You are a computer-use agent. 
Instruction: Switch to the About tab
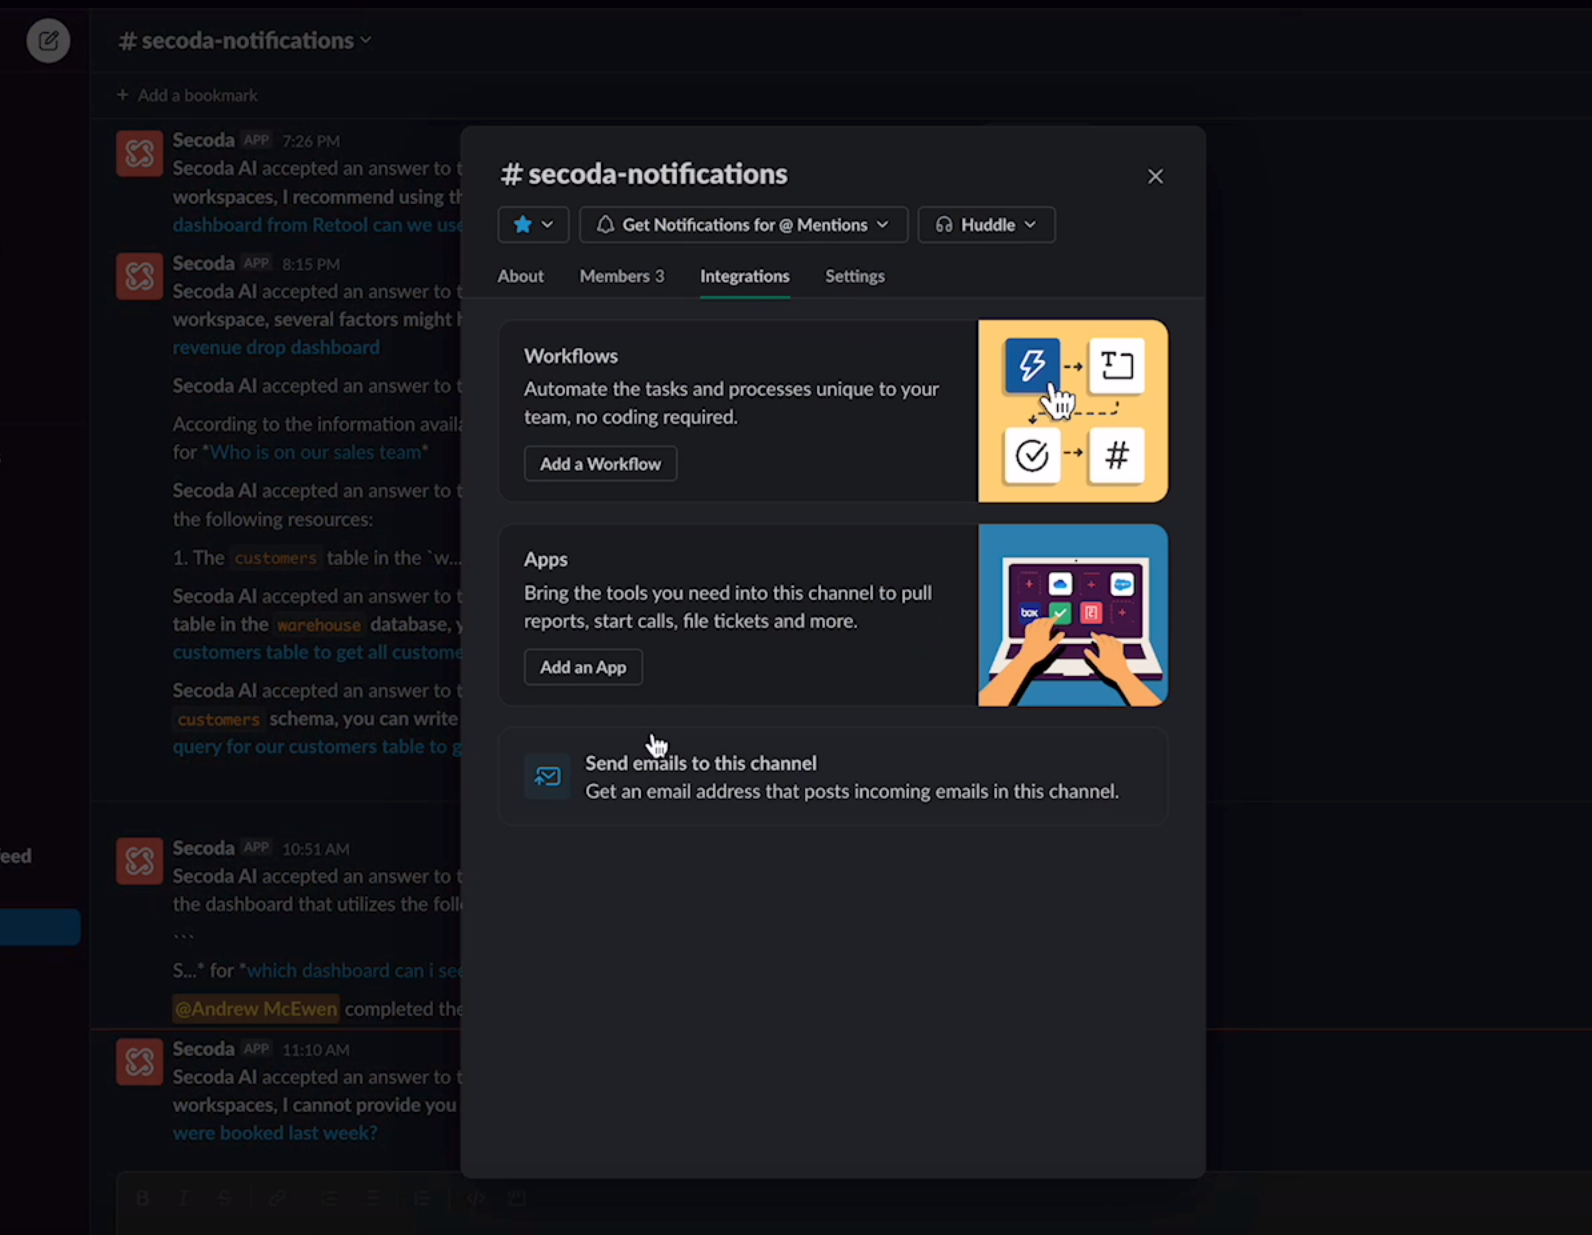click(x=521, y=276)
